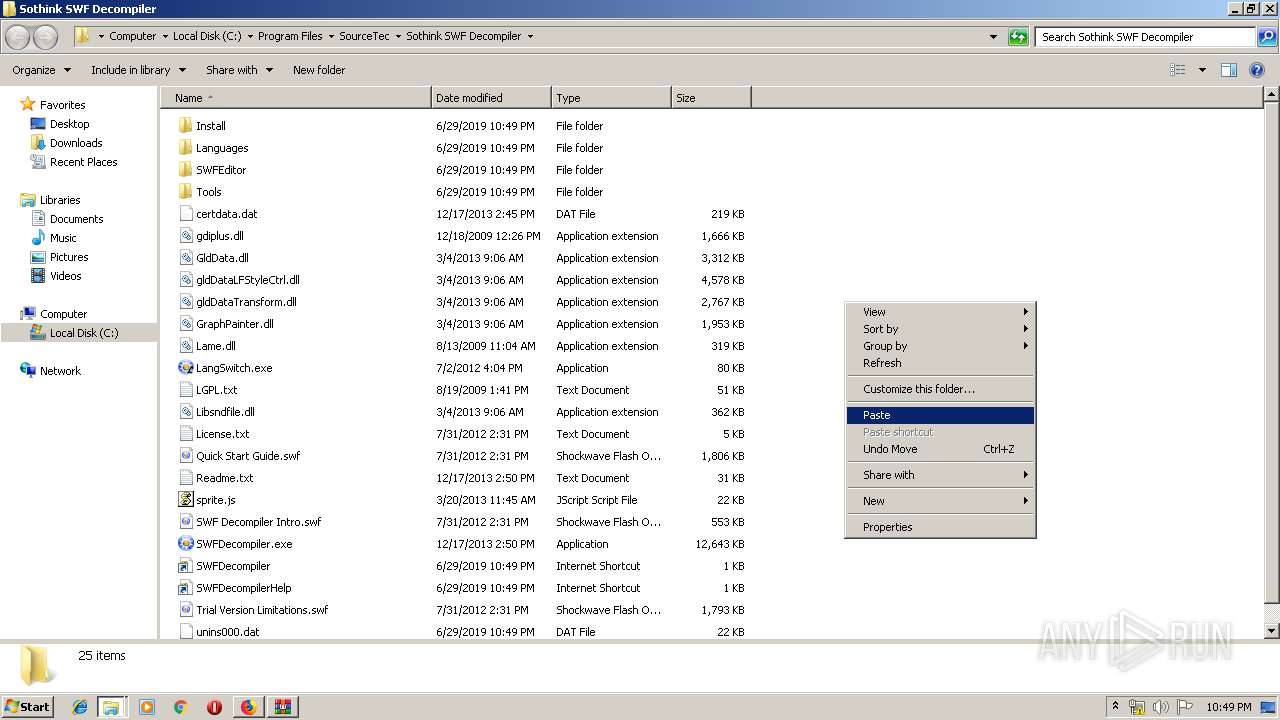Open the Install folder icon
Viewport: 1280px width, 720px height.
click(x=185, y=126)
